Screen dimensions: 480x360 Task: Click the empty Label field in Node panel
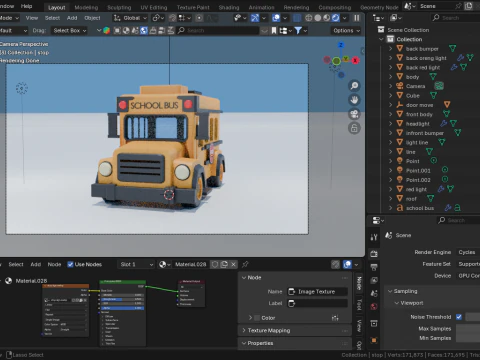pos(317,303)
